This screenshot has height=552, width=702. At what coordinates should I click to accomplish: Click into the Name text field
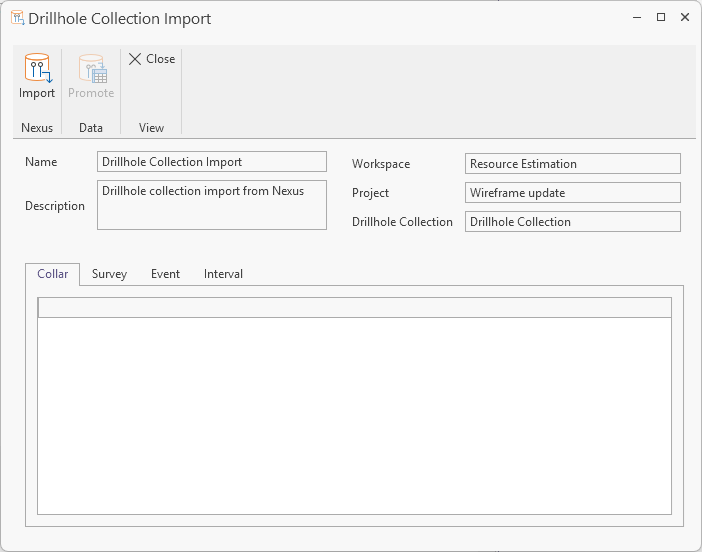[212, 162]
